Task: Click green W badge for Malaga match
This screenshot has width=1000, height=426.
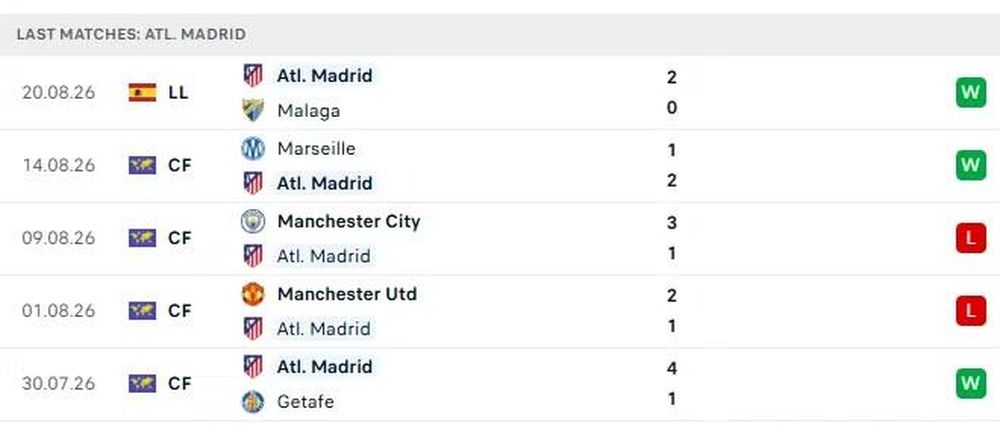Action: 971,92
